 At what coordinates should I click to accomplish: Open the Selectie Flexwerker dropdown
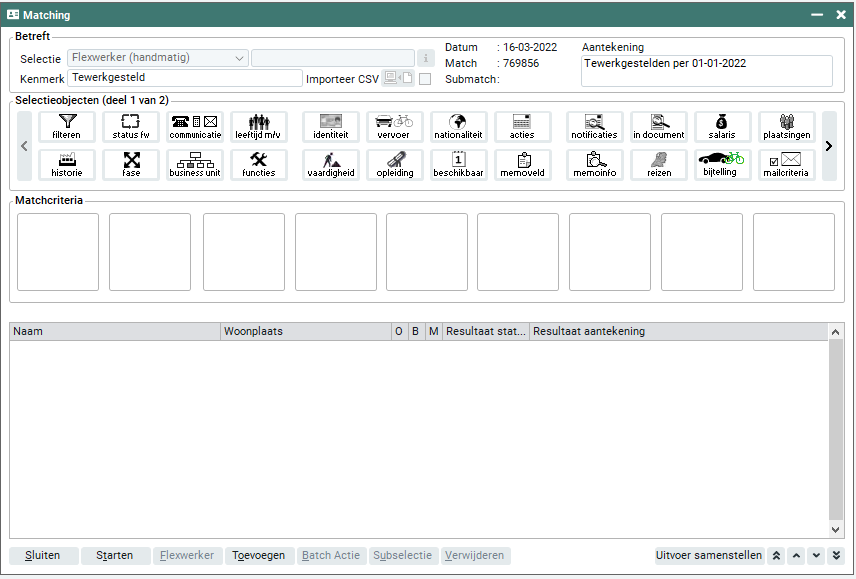point(158,58)
